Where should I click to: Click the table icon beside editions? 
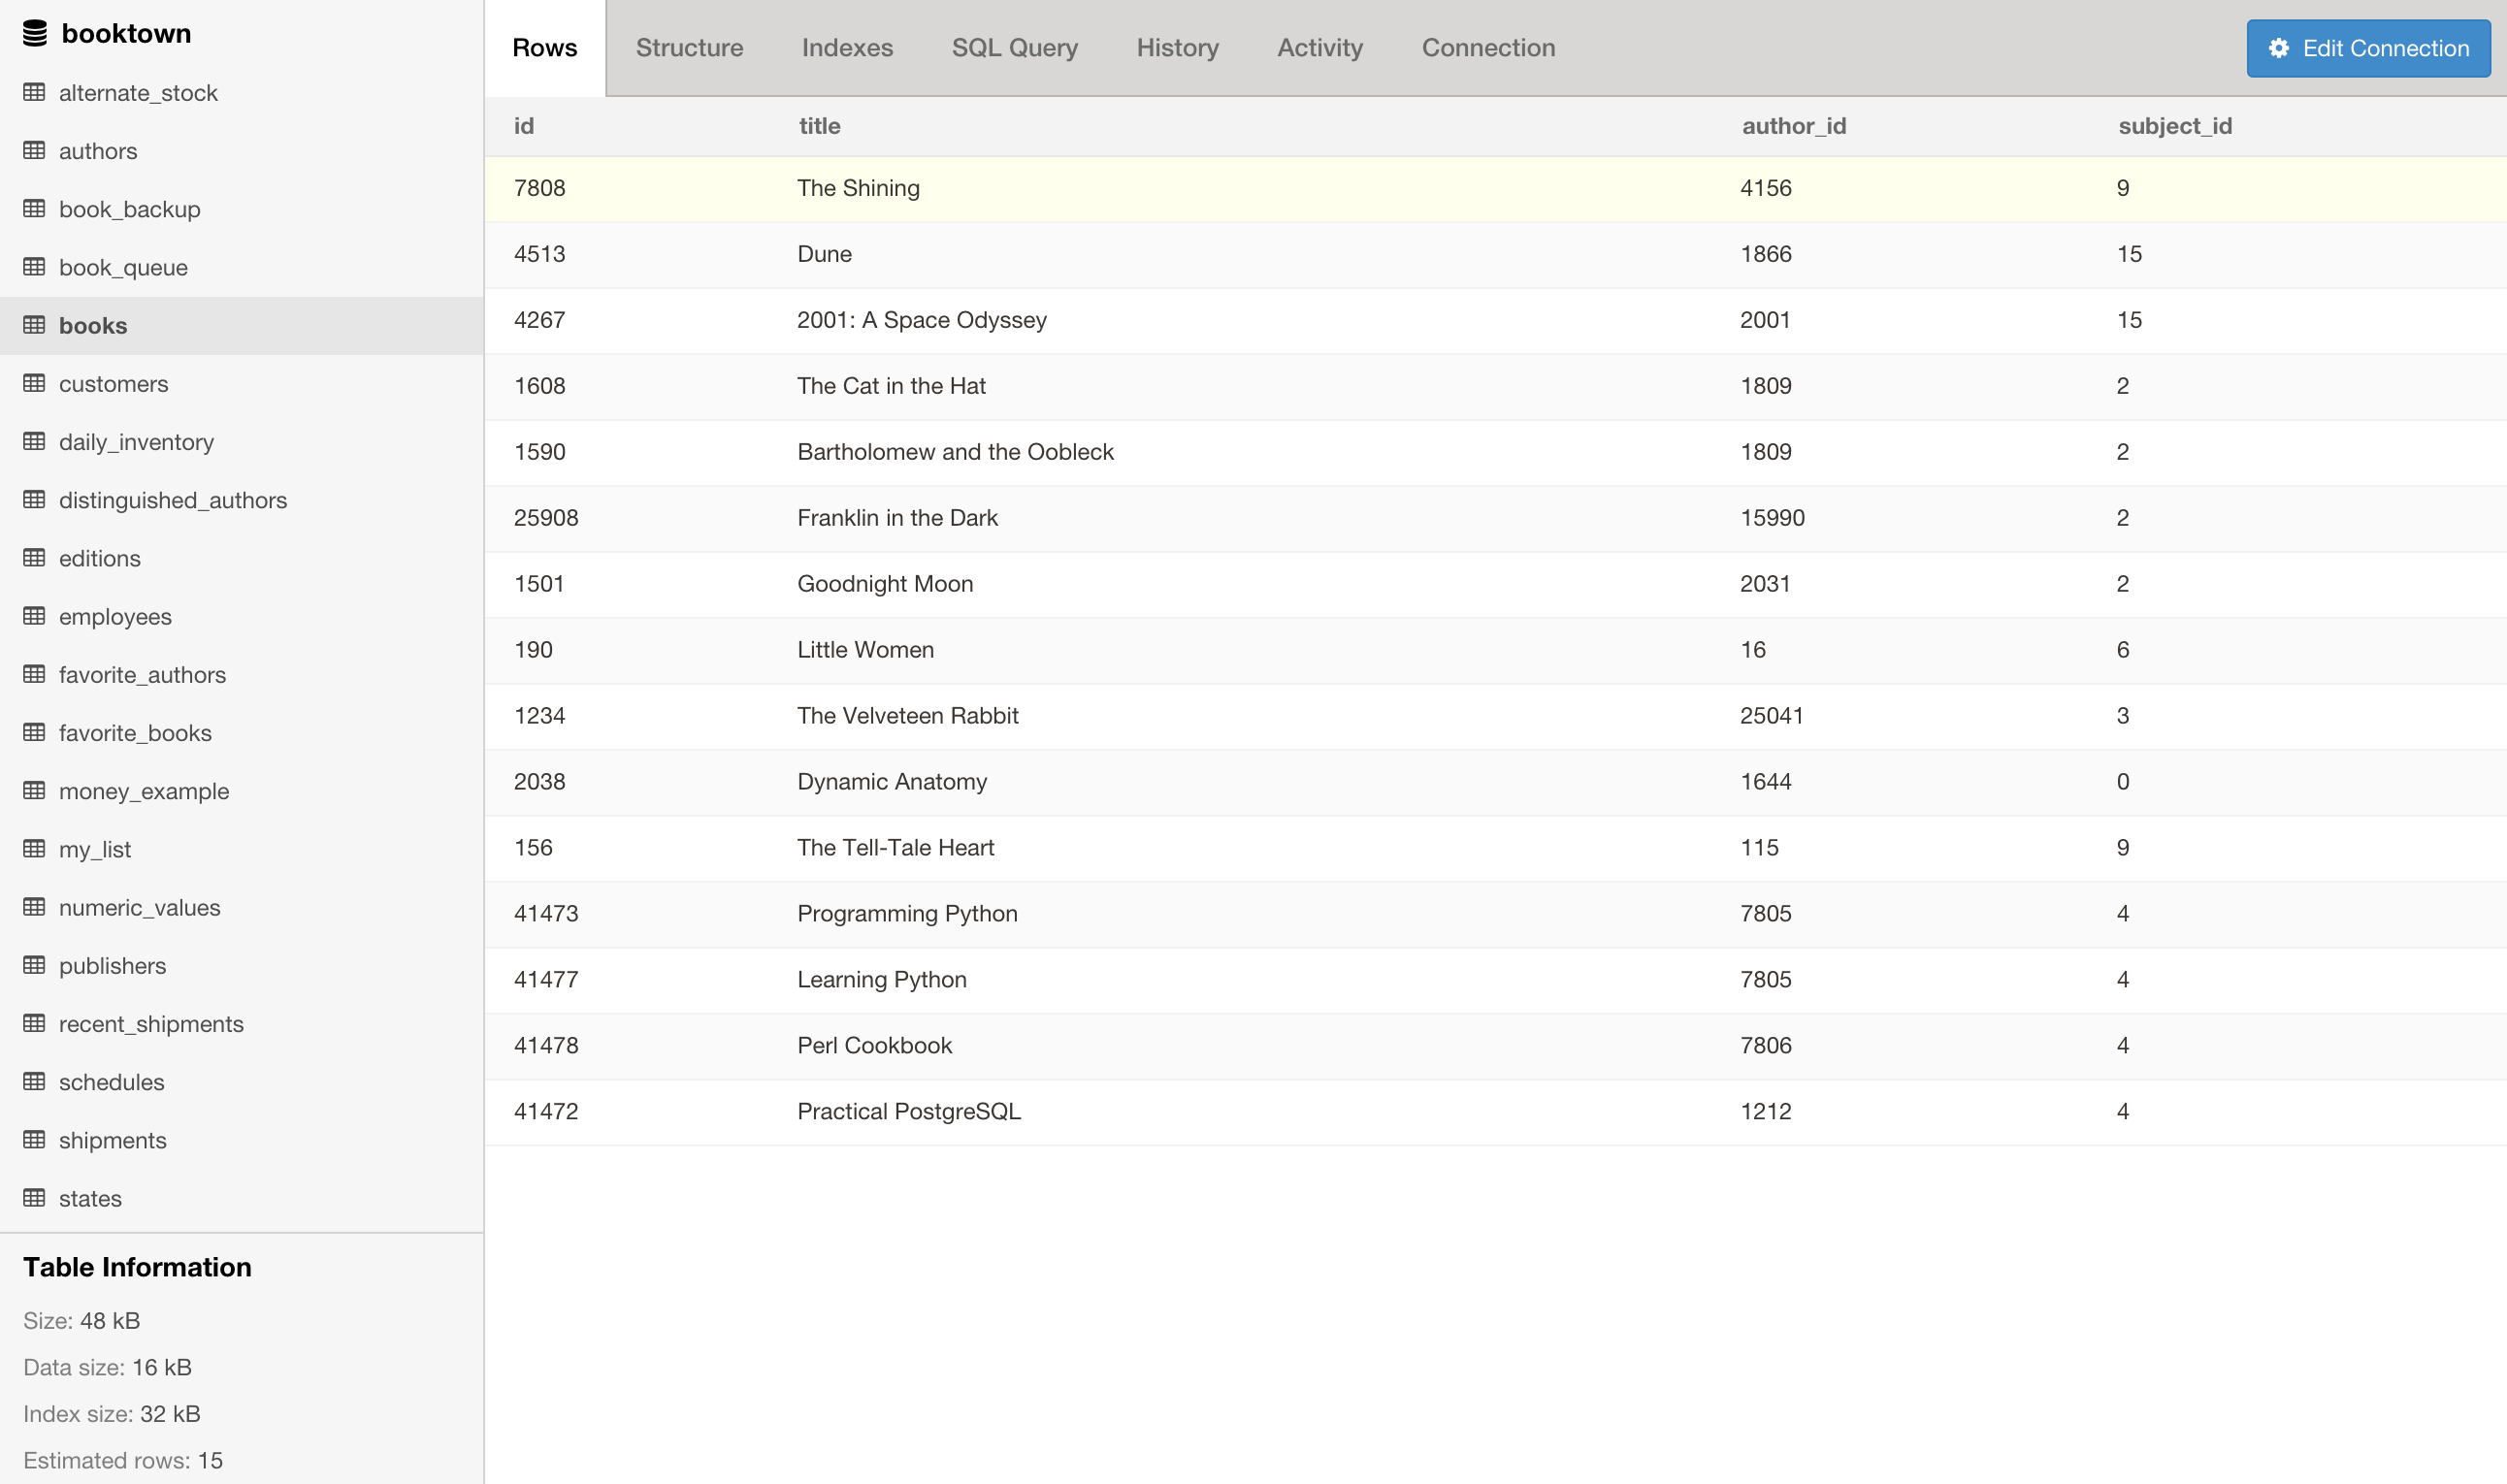point(34,557)
